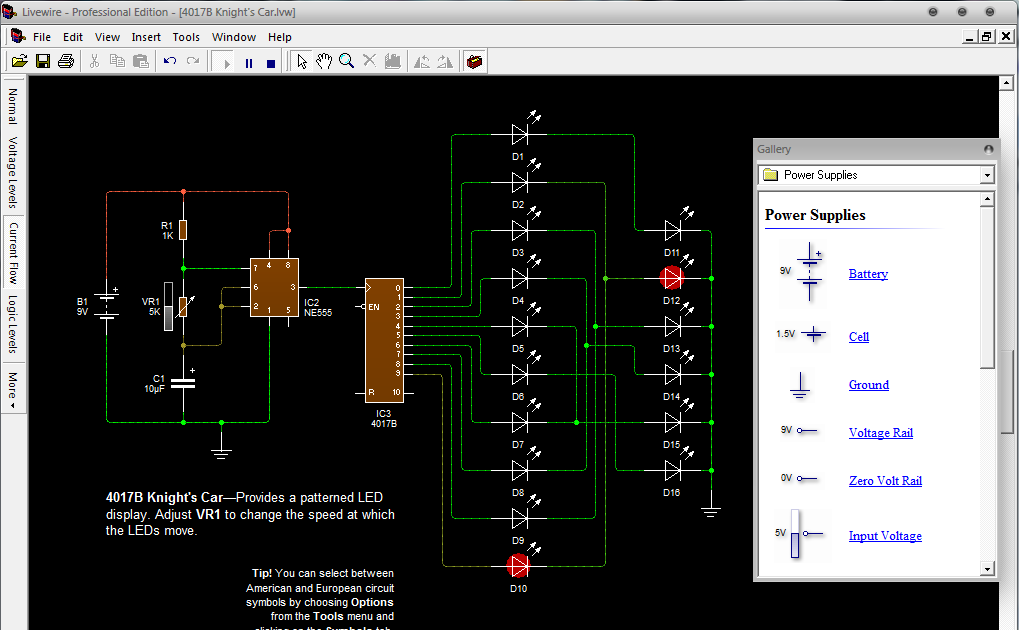The height and width of the screenshot is (630, 1019).
Task: Choose the pointer selection tool
Action: tap(302, 61)
